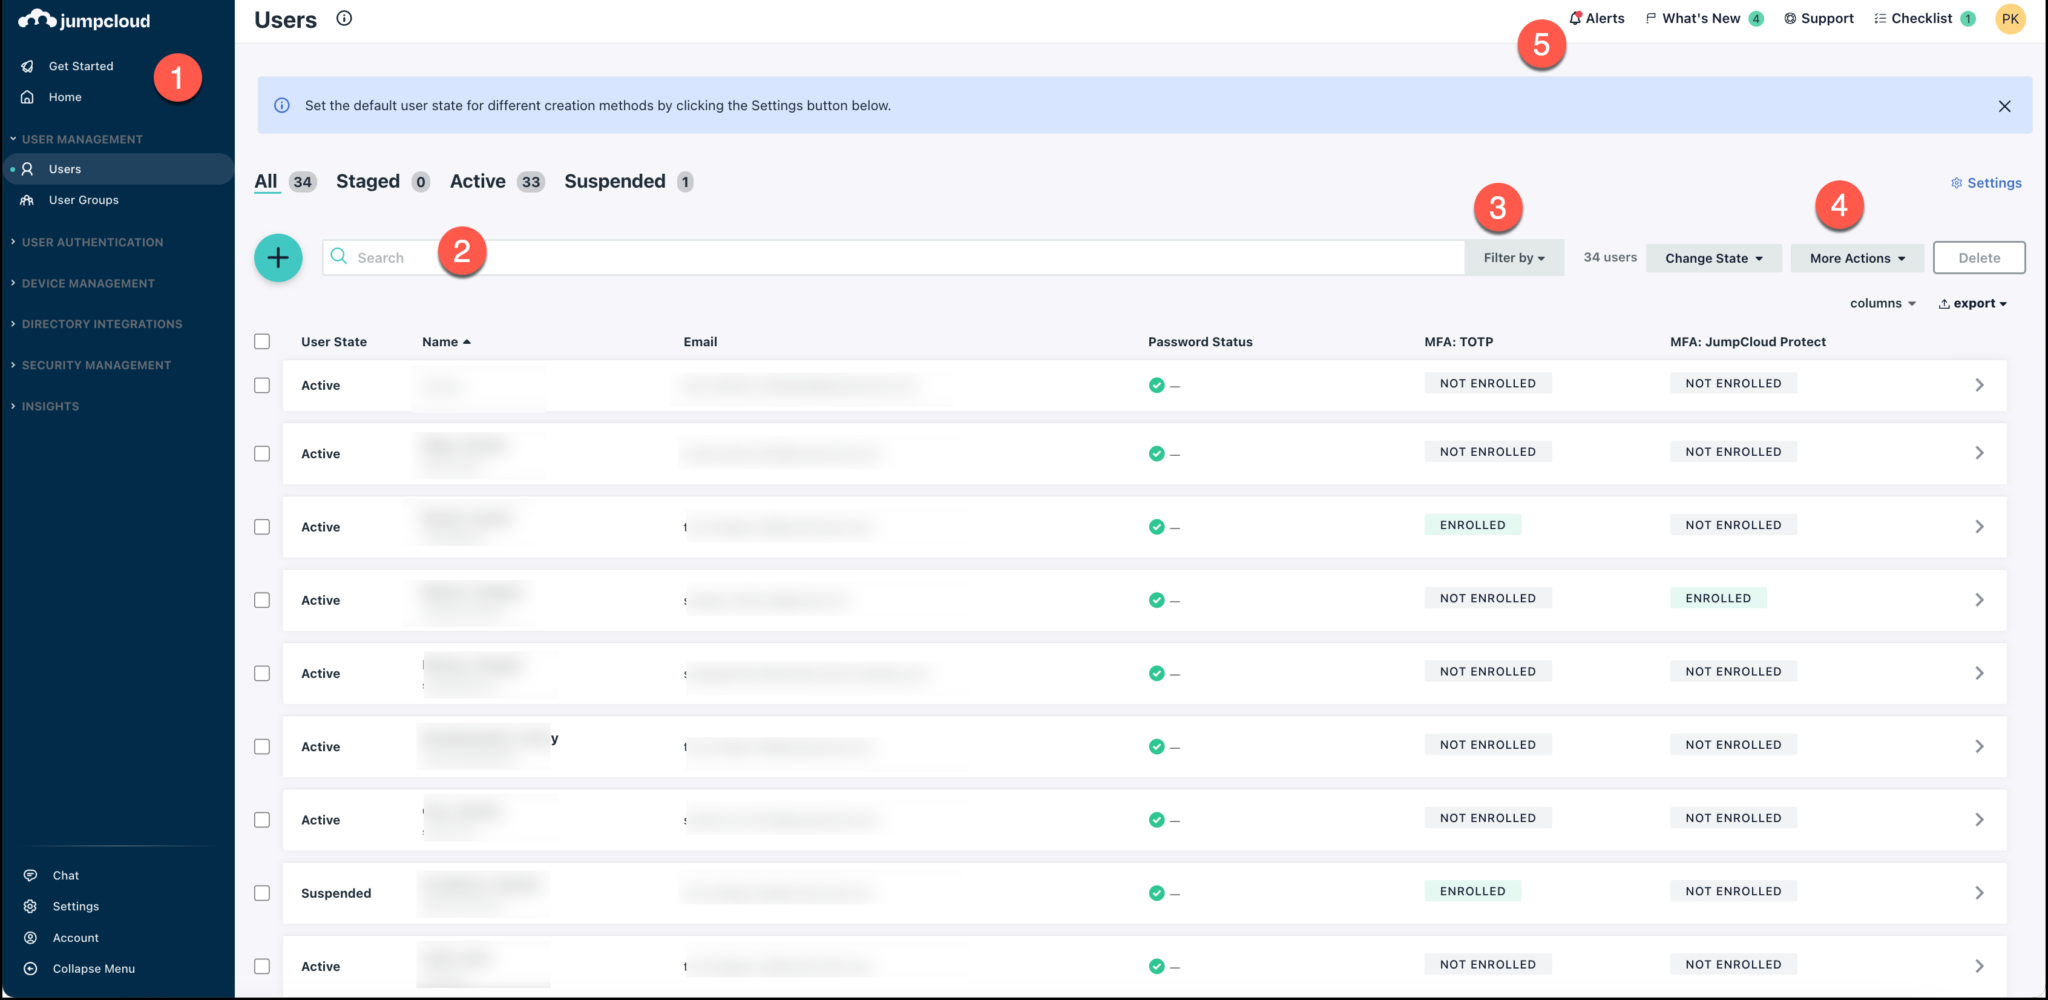Click the green plus to add a user
Viewport: 2048px width, 1000px height.
point(278,257)
